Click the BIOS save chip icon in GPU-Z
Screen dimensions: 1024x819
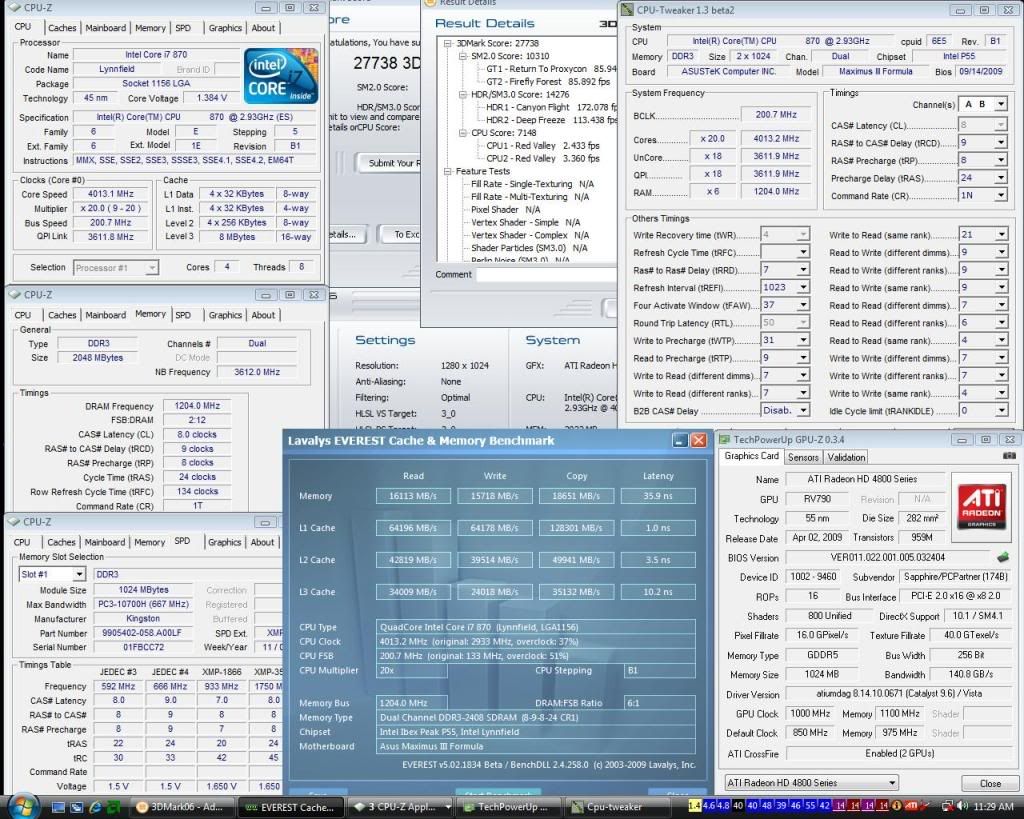tap(1003, 558)
